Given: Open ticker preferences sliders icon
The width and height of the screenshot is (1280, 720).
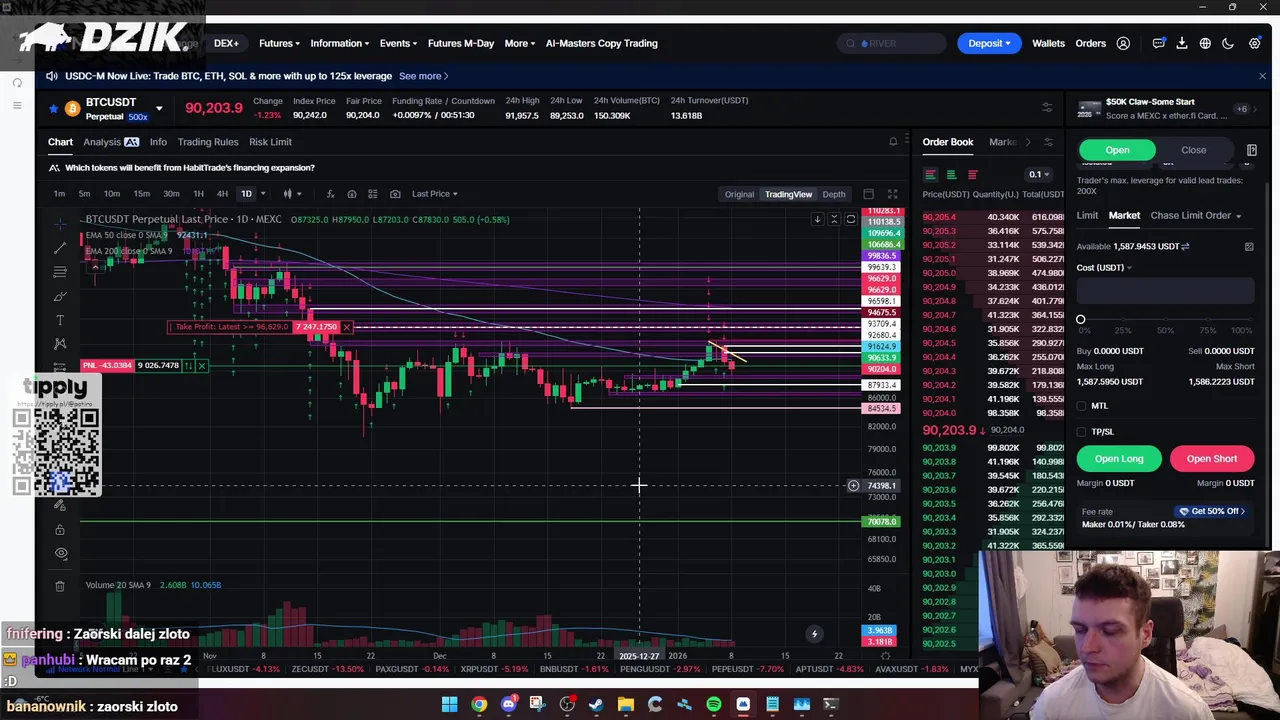Looking at the screenshot, I should tap(1047, 108).
